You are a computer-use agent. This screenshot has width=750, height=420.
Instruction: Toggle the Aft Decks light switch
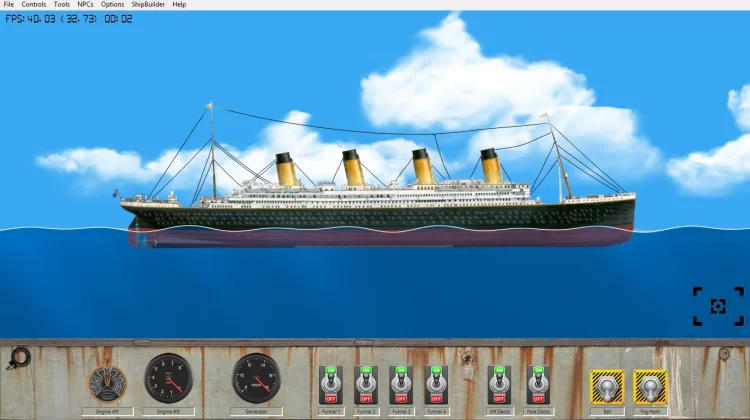(x=499, y=385)
